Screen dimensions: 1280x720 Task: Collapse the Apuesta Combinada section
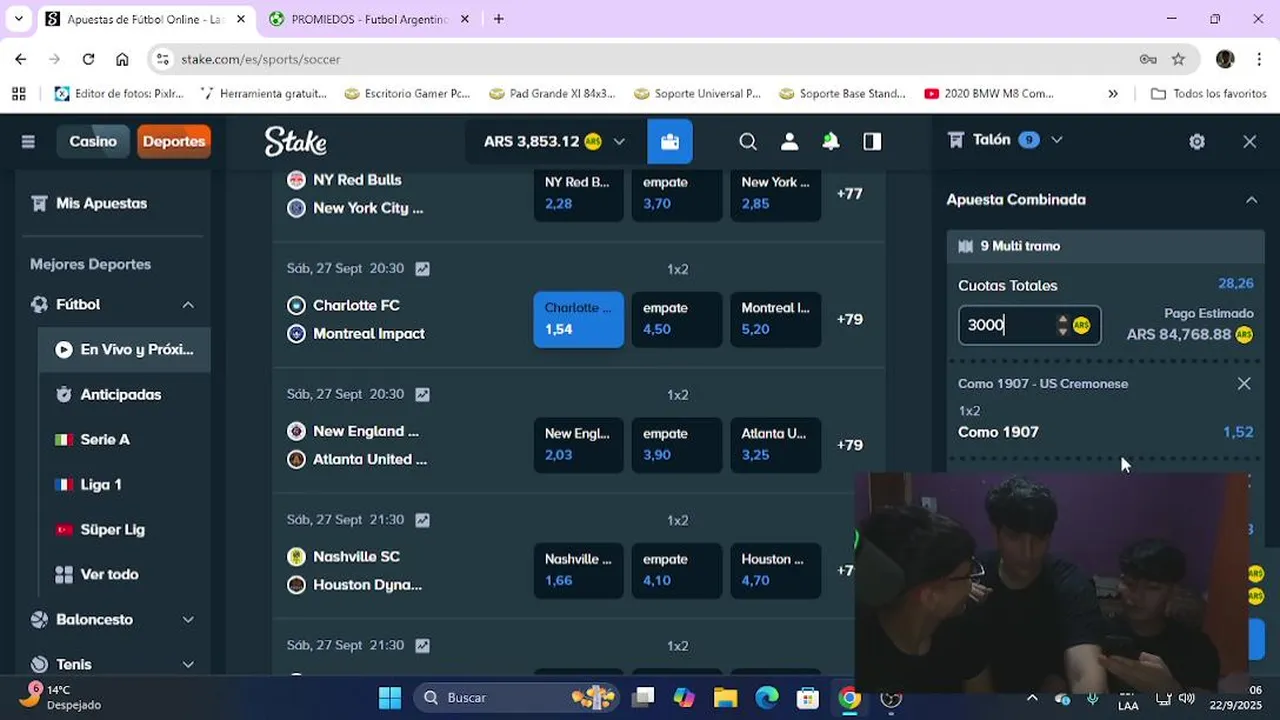coord(1251,200)
